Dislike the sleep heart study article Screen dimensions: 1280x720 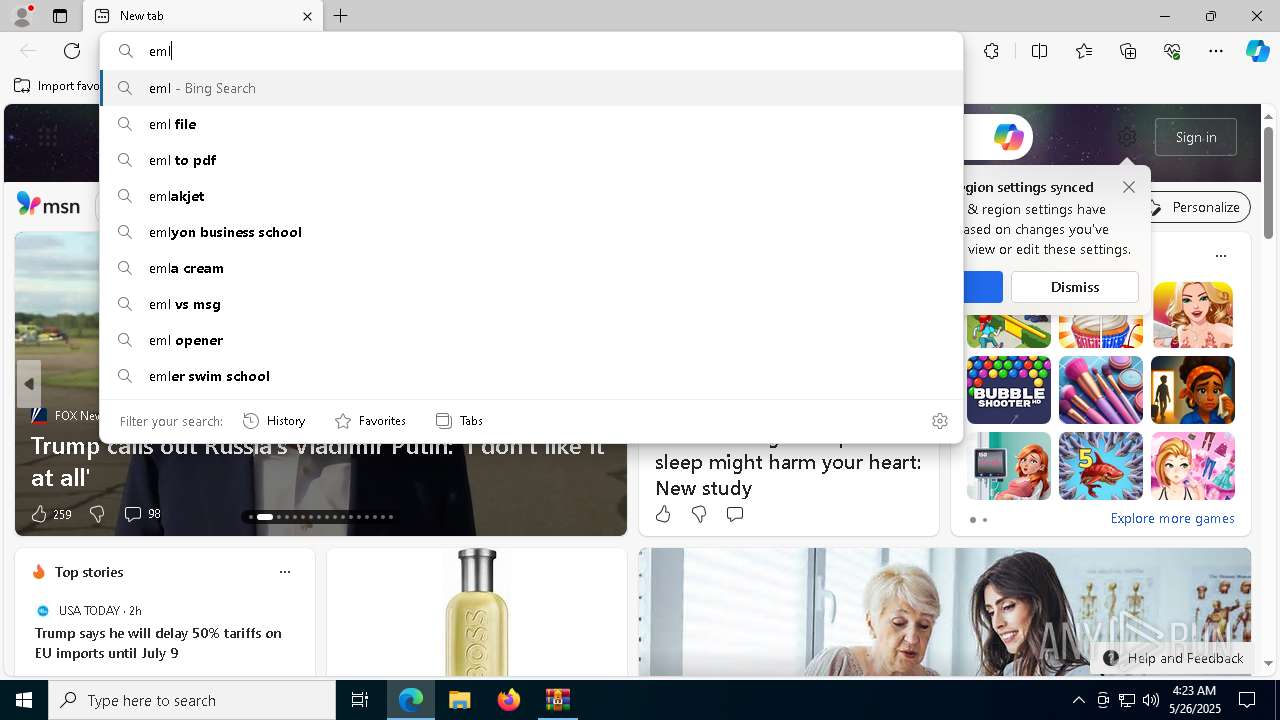click(699, 514)
